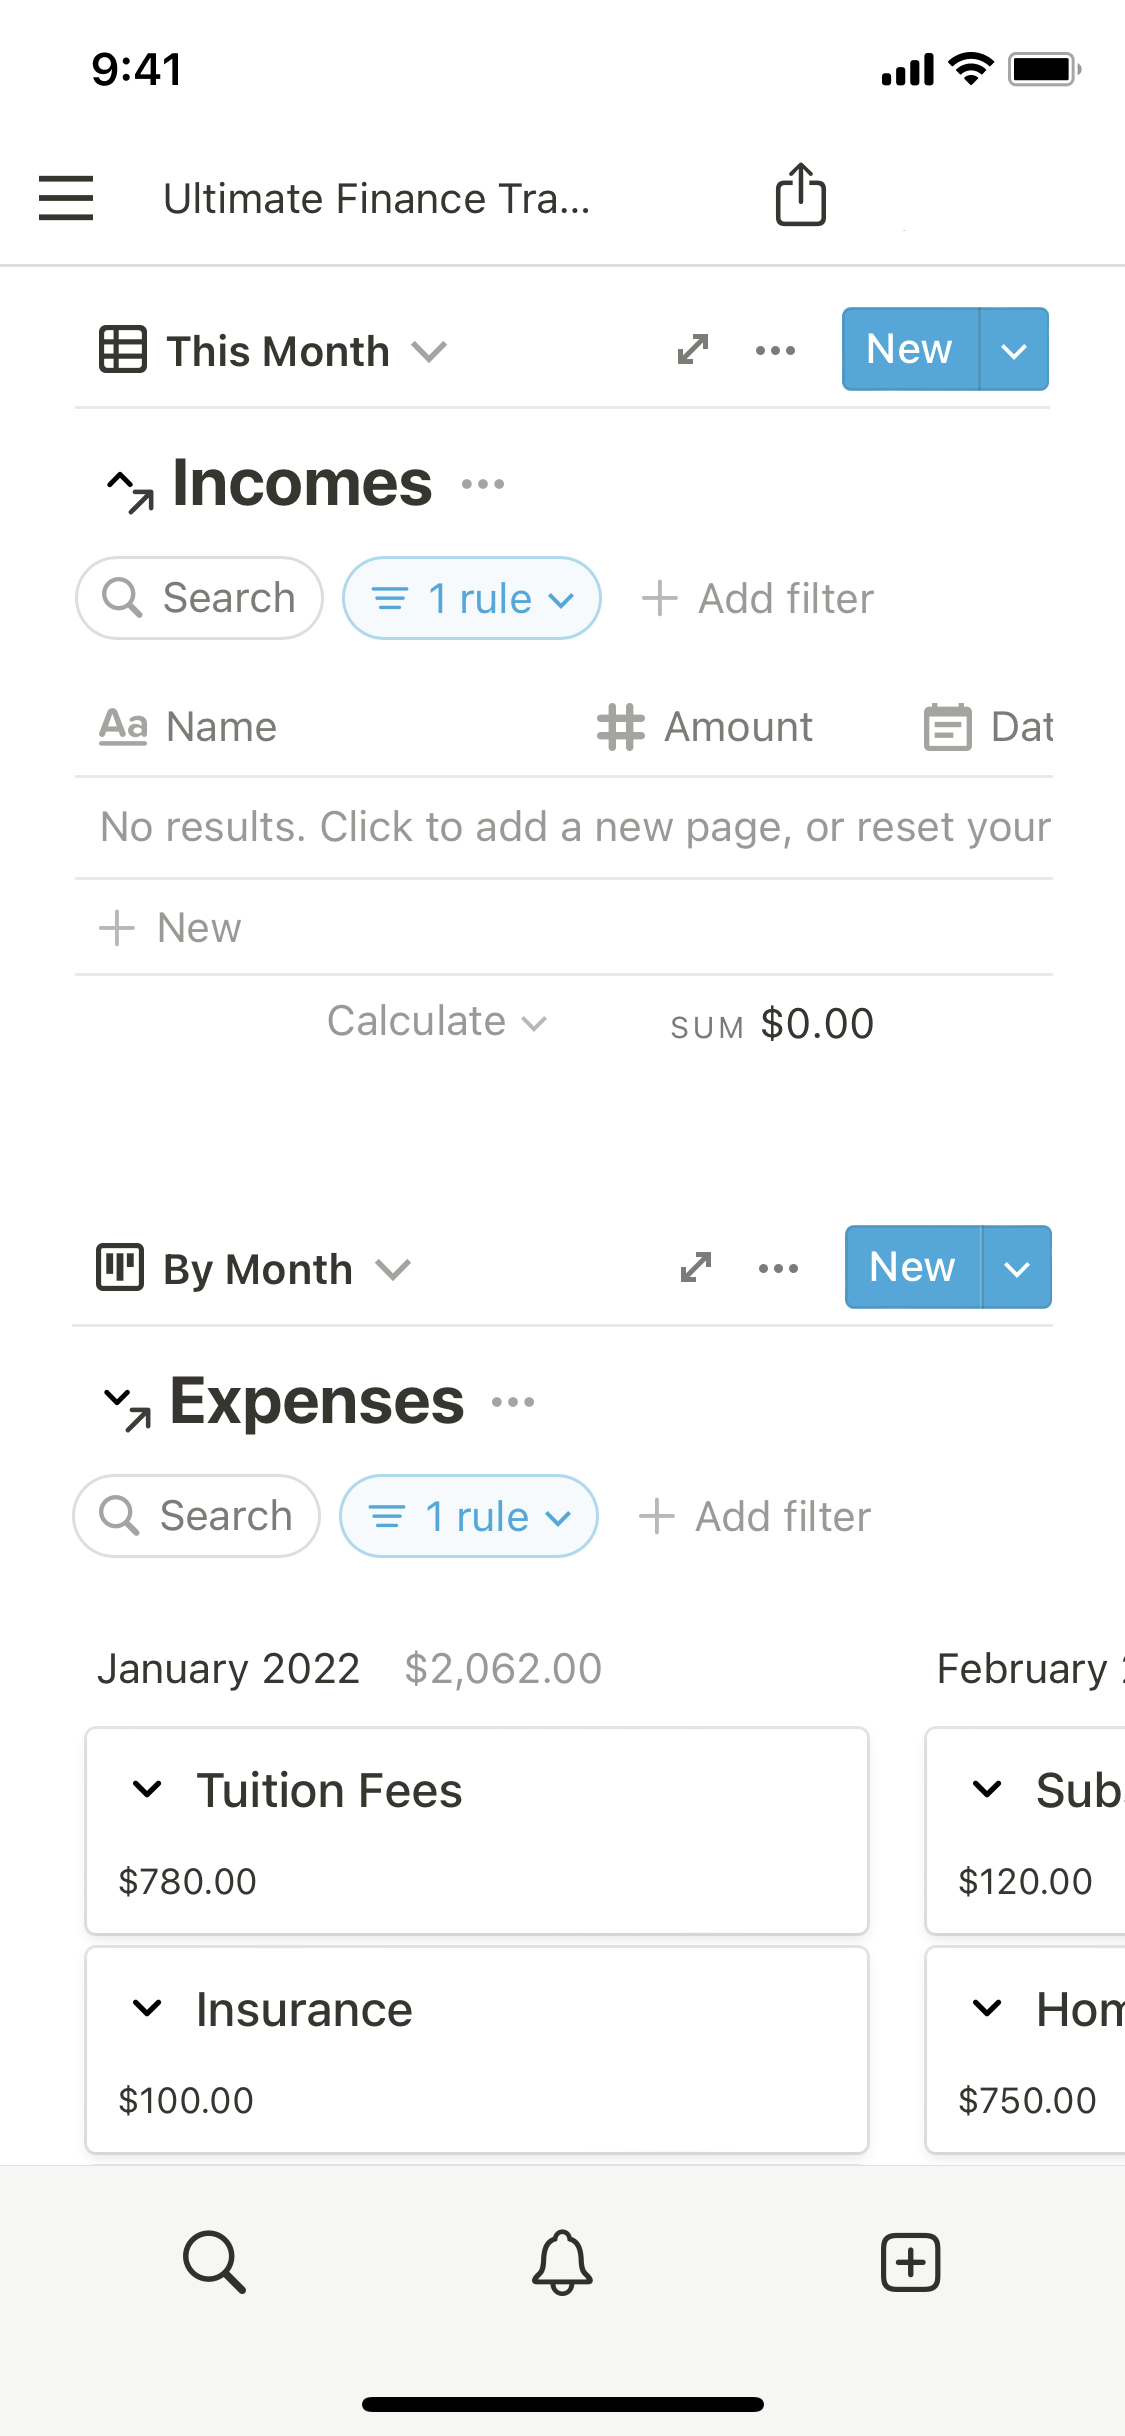Open the Calculate dropdown in Incomes
Image resolution: width=1125 pixels, height=2436 pixels.
click(x=437, y=1022)
